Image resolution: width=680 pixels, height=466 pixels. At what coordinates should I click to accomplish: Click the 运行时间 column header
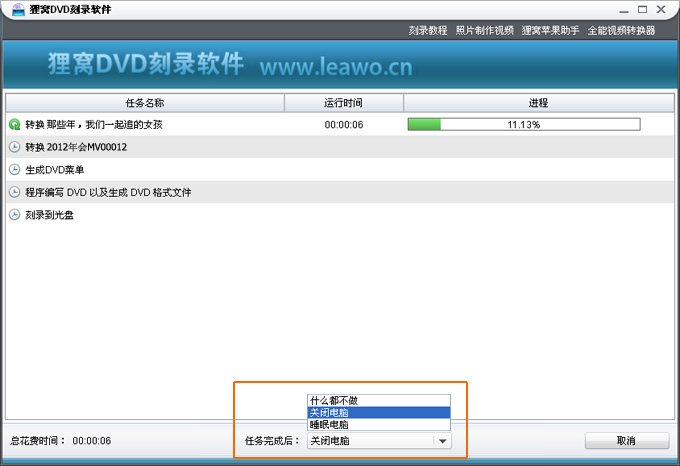[343, 103]
